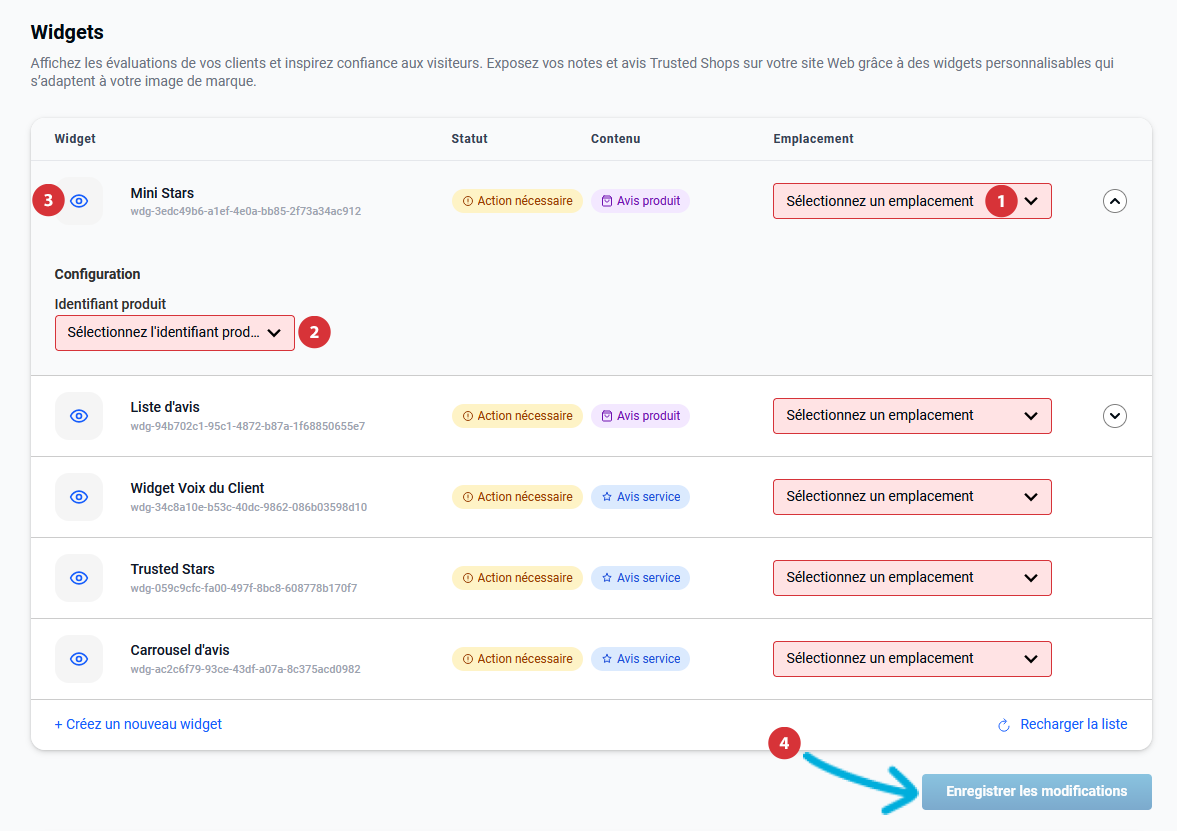This screenshot has width=1177, height=831.
Task: Choose emplacement for Trusted Stars
Action: click(911, 578)
